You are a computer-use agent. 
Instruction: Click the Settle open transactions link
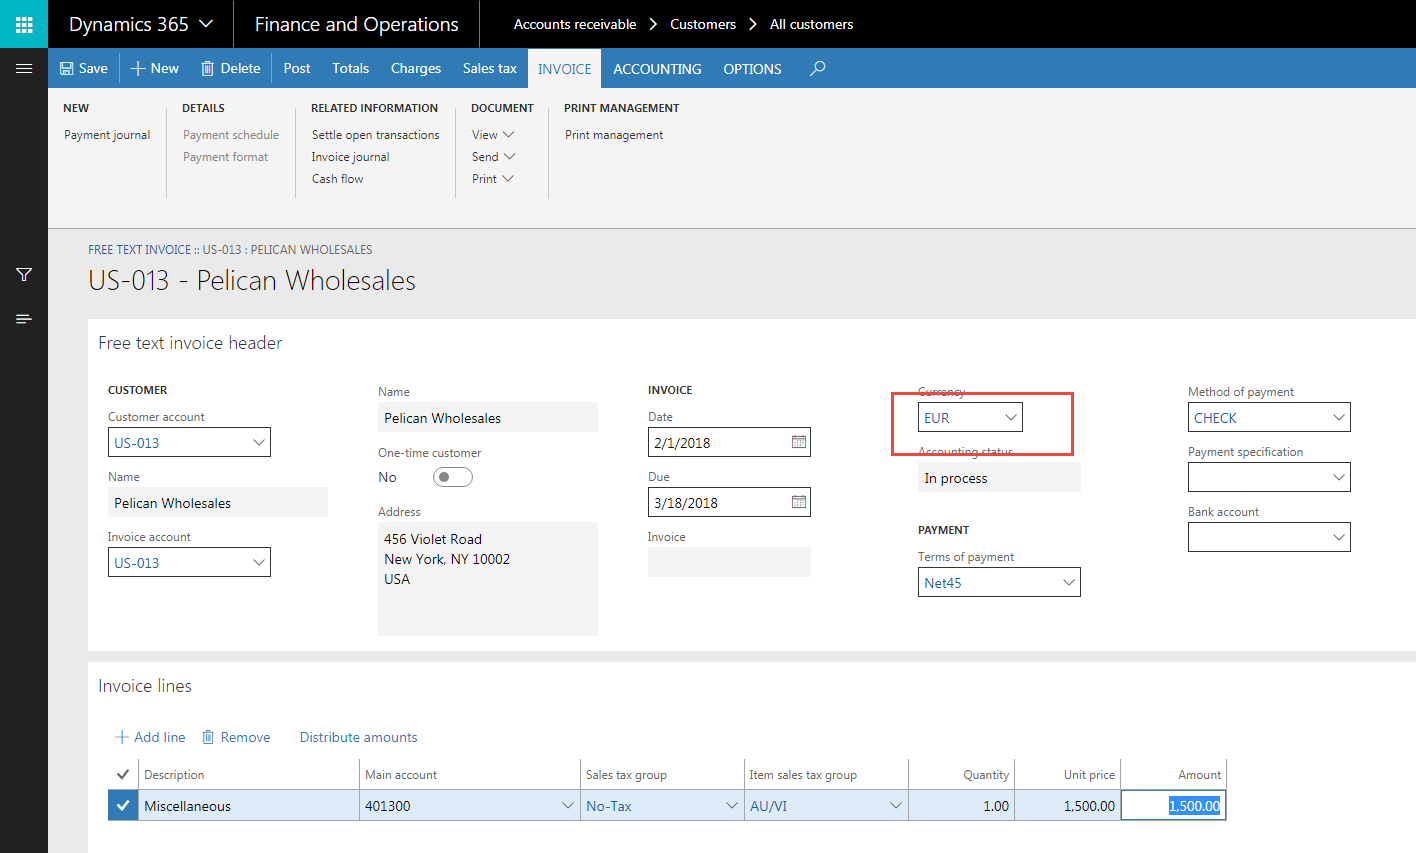pos(375,135)
